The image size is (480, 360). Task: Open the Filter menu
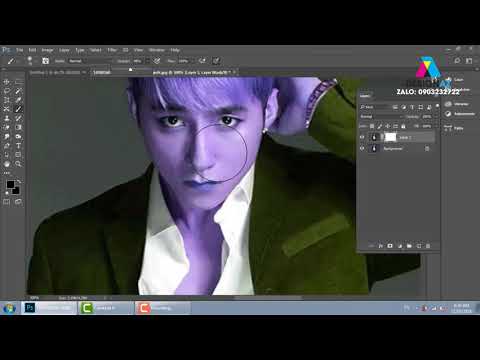point(112,50)
